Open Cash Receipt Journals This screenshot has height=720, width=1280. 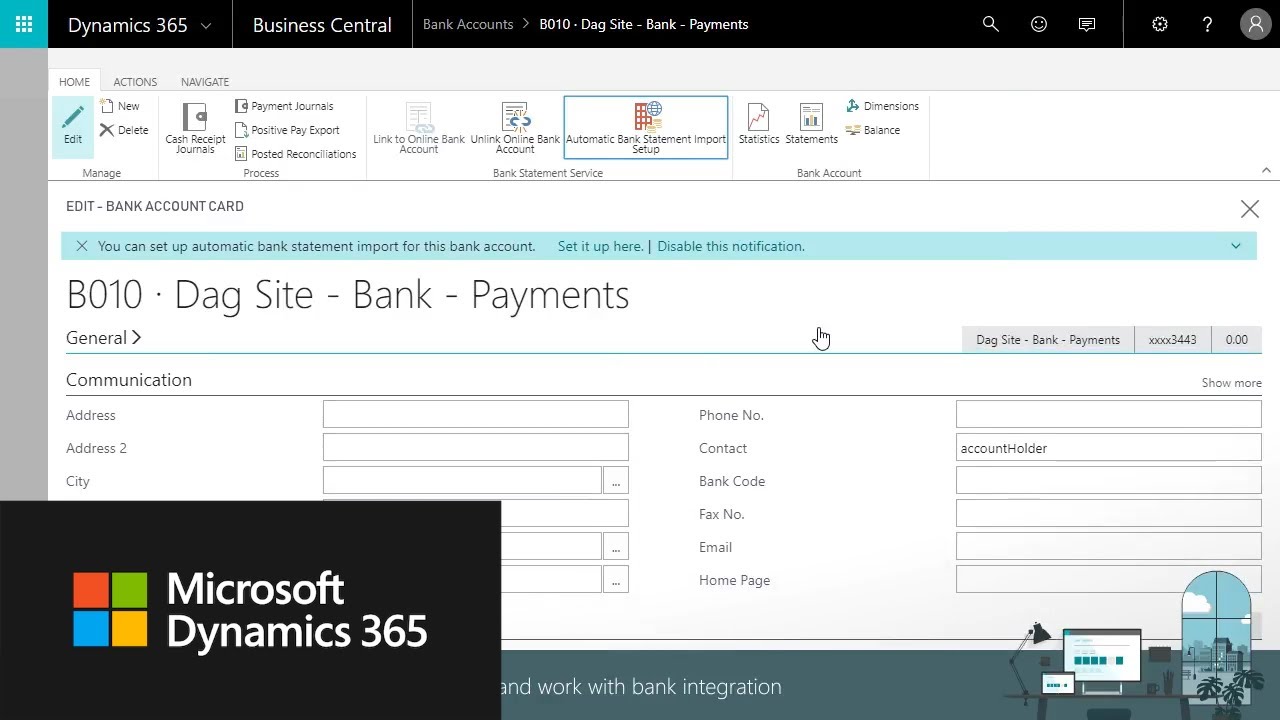(x=195, y=128)
